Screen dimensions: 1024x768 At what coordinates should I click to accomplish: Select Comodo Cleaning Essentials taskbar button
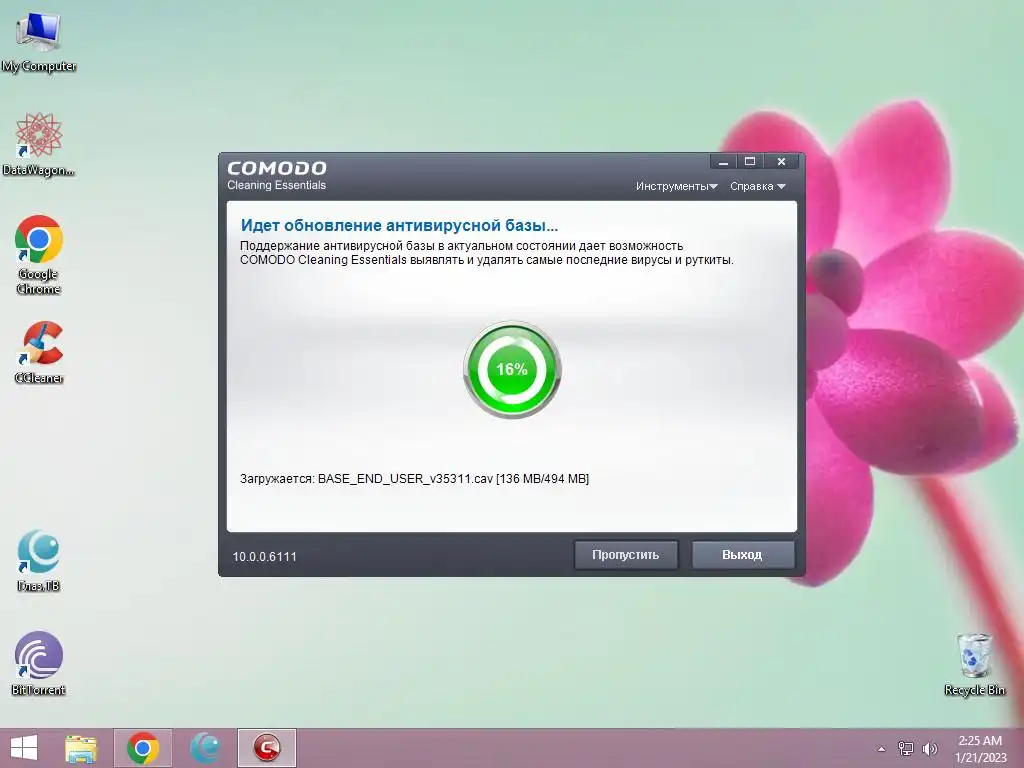pyautogui.click(x=266, y=748)
